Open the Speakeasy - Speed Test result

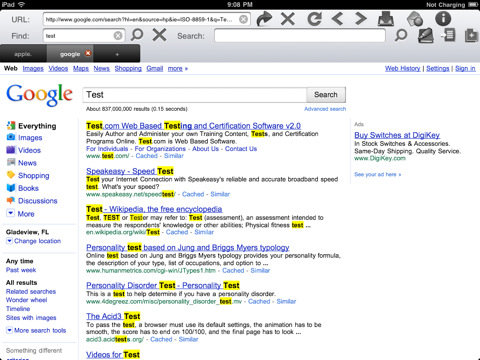[130, 171]
